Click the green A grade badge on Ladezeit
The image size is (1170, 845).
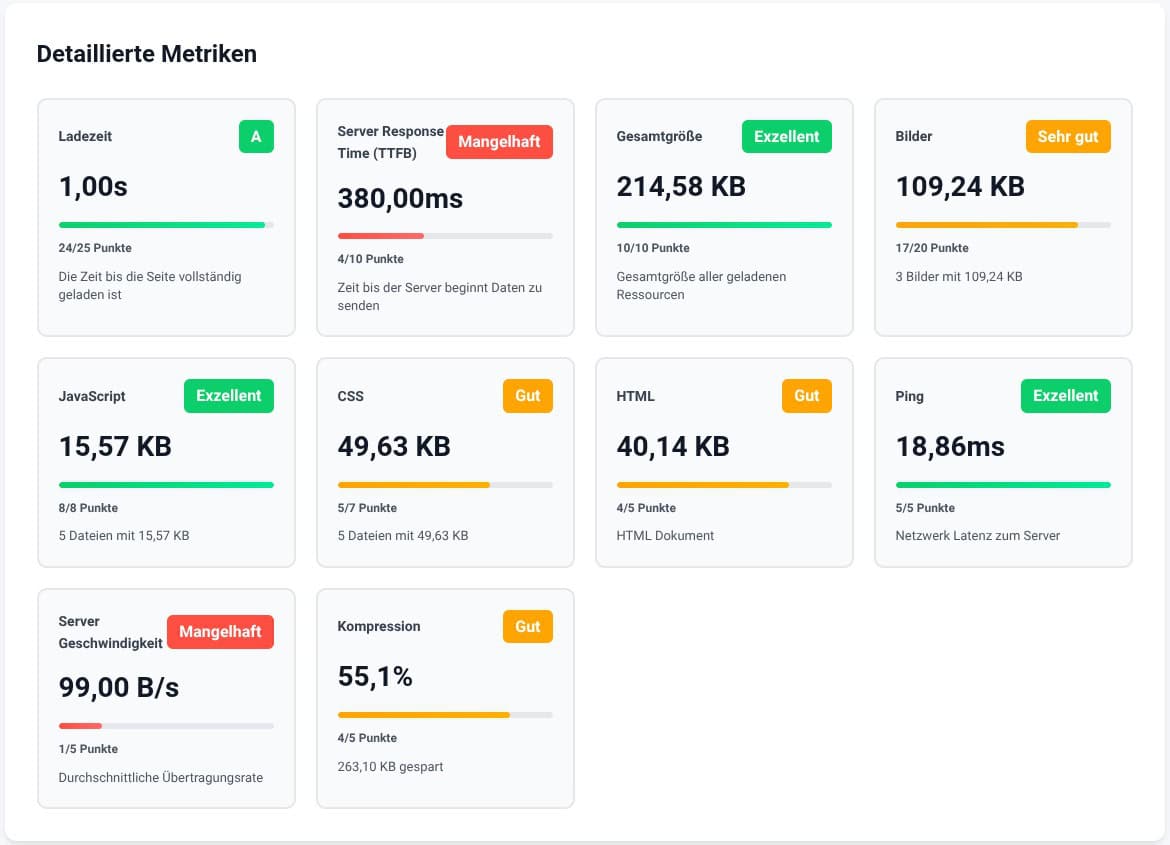pyautogui.click(x=256, y=137)
